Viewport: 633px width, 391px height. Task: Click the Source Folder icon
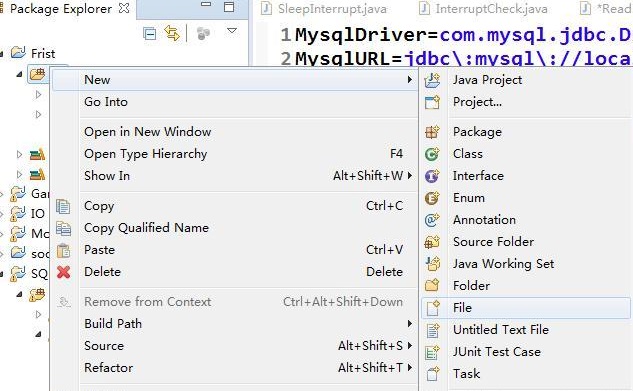click(x=432, y=242)
